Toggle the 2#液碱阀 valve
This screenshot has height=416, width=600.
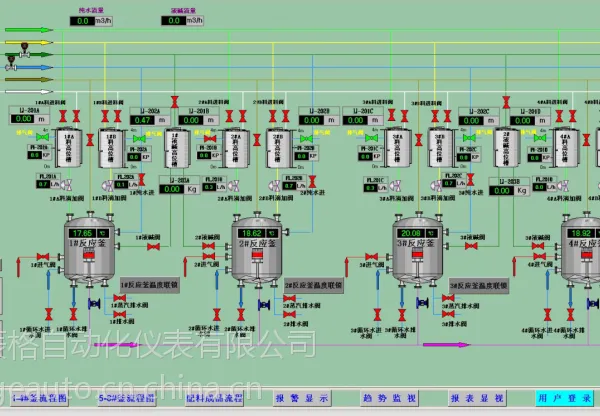coord(208,246)
